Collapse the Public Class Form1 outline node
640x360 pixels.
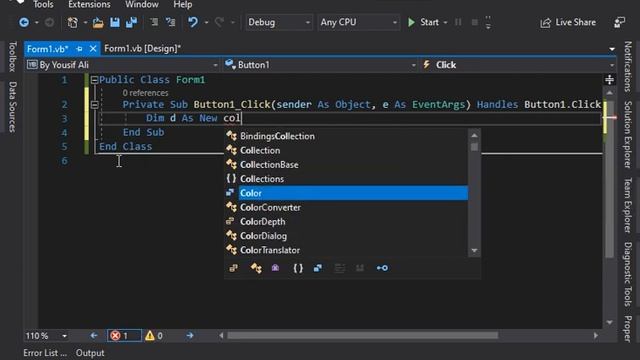tap(94, 80)
